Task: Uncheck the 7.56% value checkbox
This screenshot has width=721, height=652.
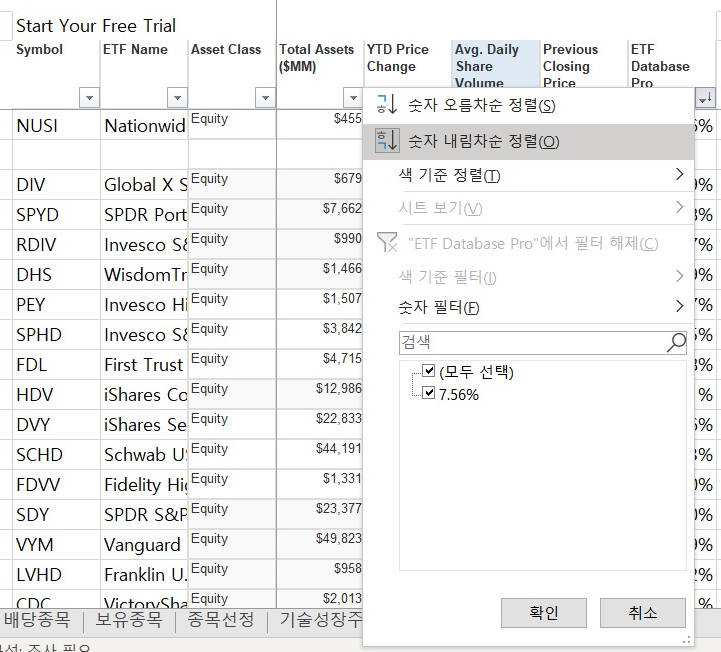Action: click(428, 393)
